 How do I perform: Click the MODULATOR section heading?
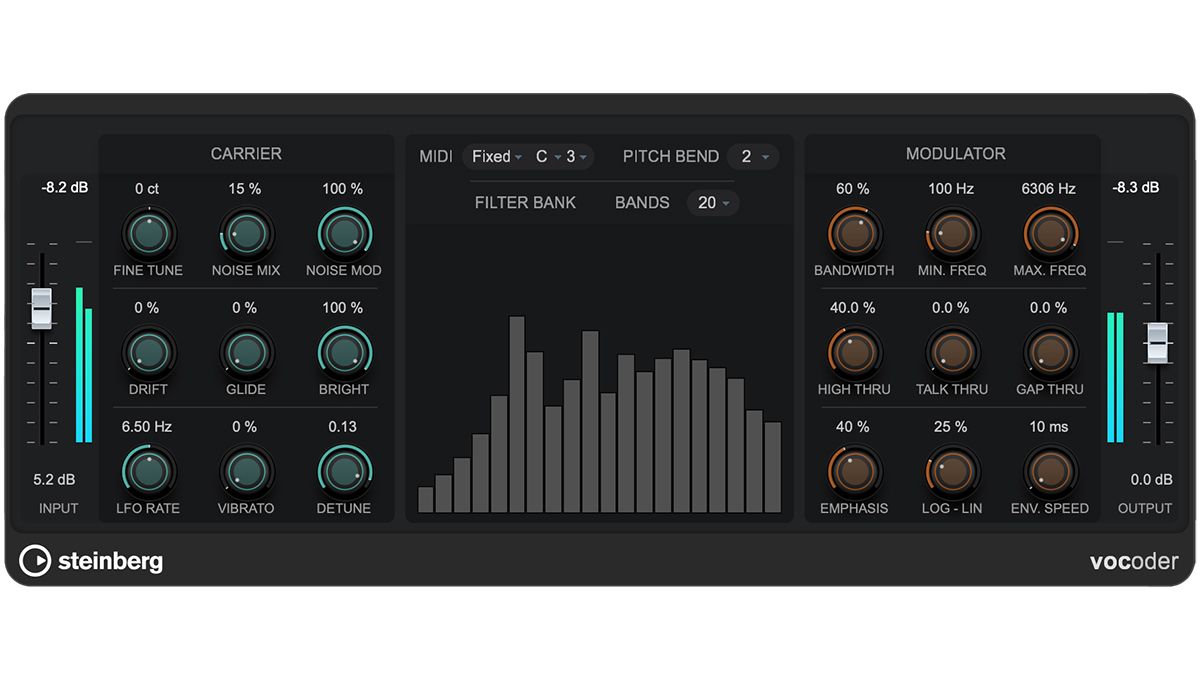point(956,154)
